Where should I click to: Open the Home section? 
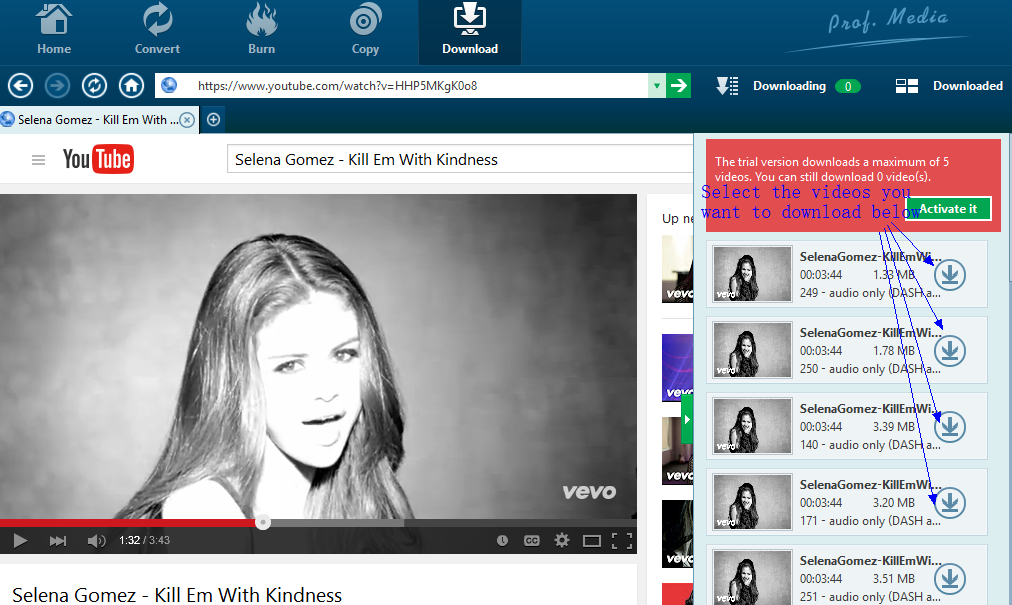click(x=54, y=30)
